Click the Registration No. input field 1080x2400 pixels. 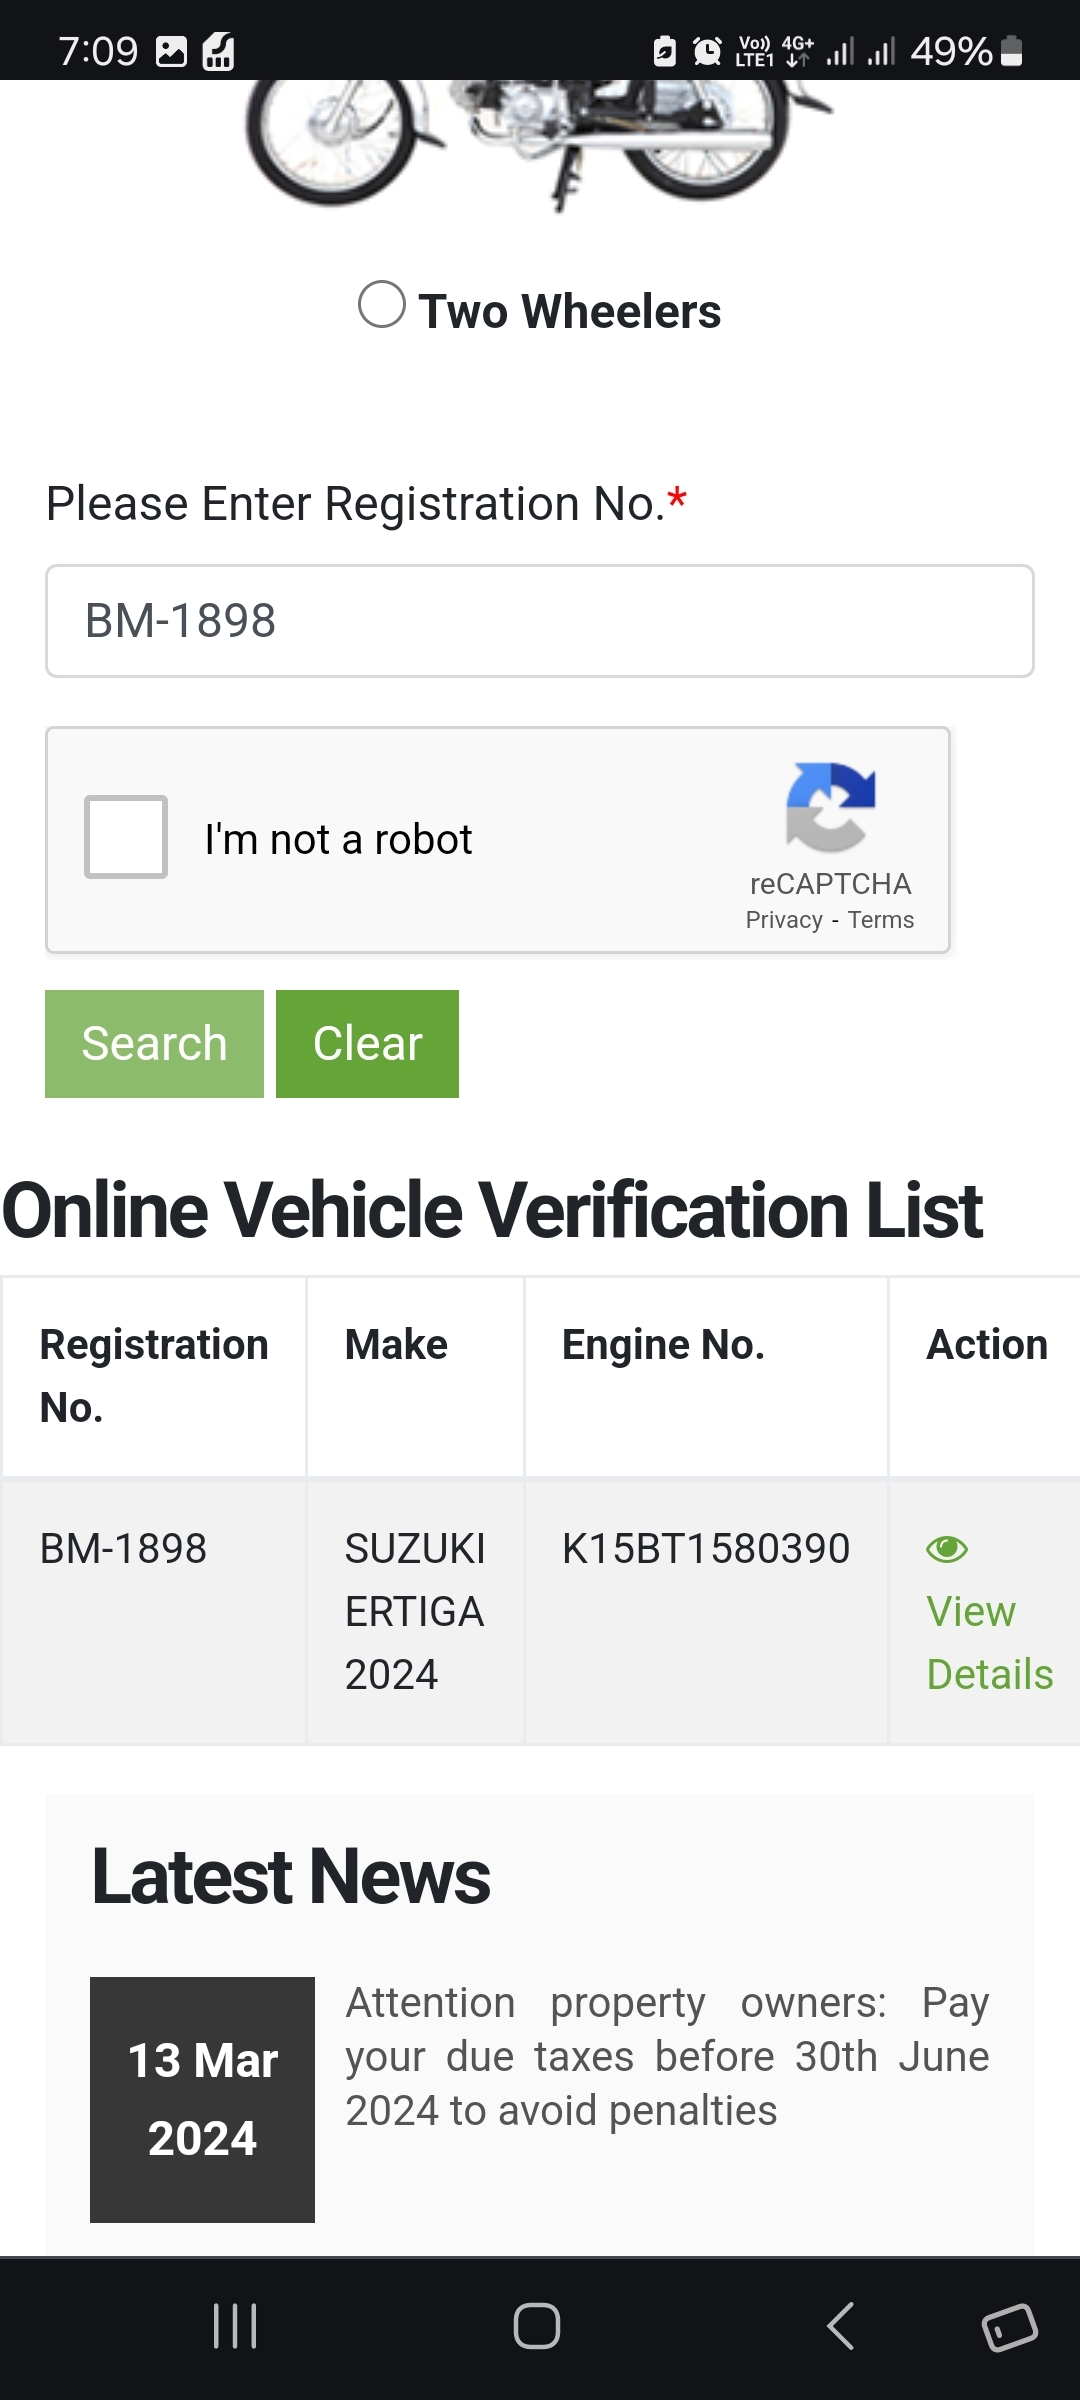pos(540,621)
